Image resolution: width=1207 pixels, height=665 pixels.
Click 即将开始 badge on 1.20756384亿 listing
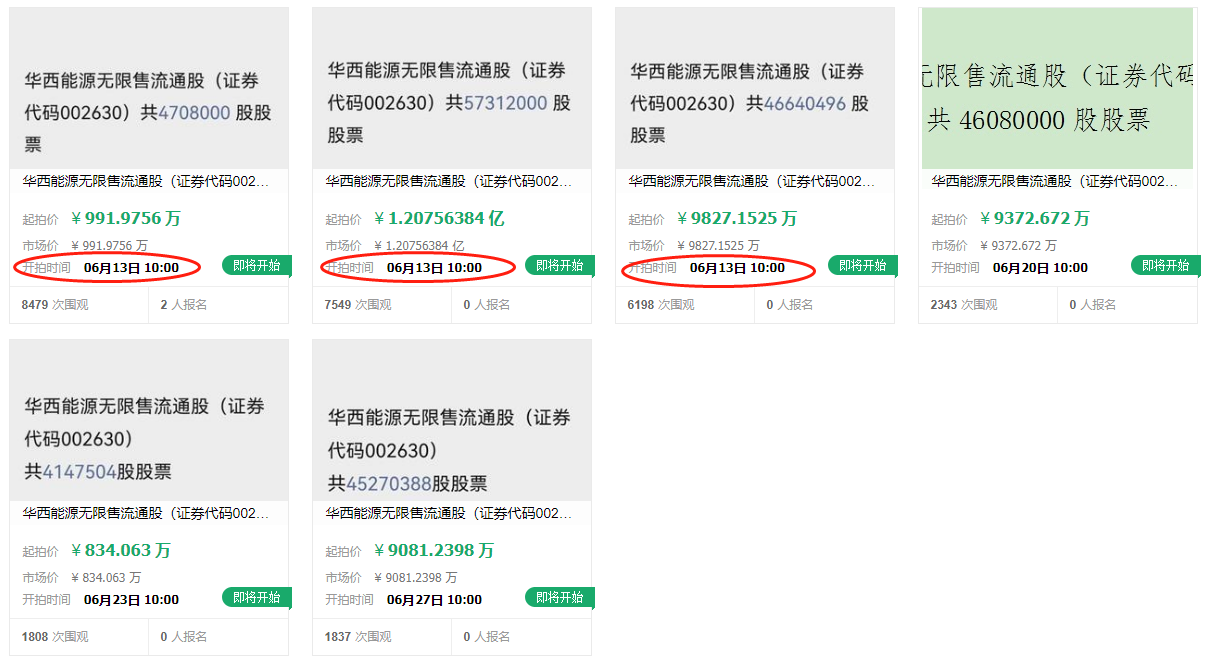[559, 266]
